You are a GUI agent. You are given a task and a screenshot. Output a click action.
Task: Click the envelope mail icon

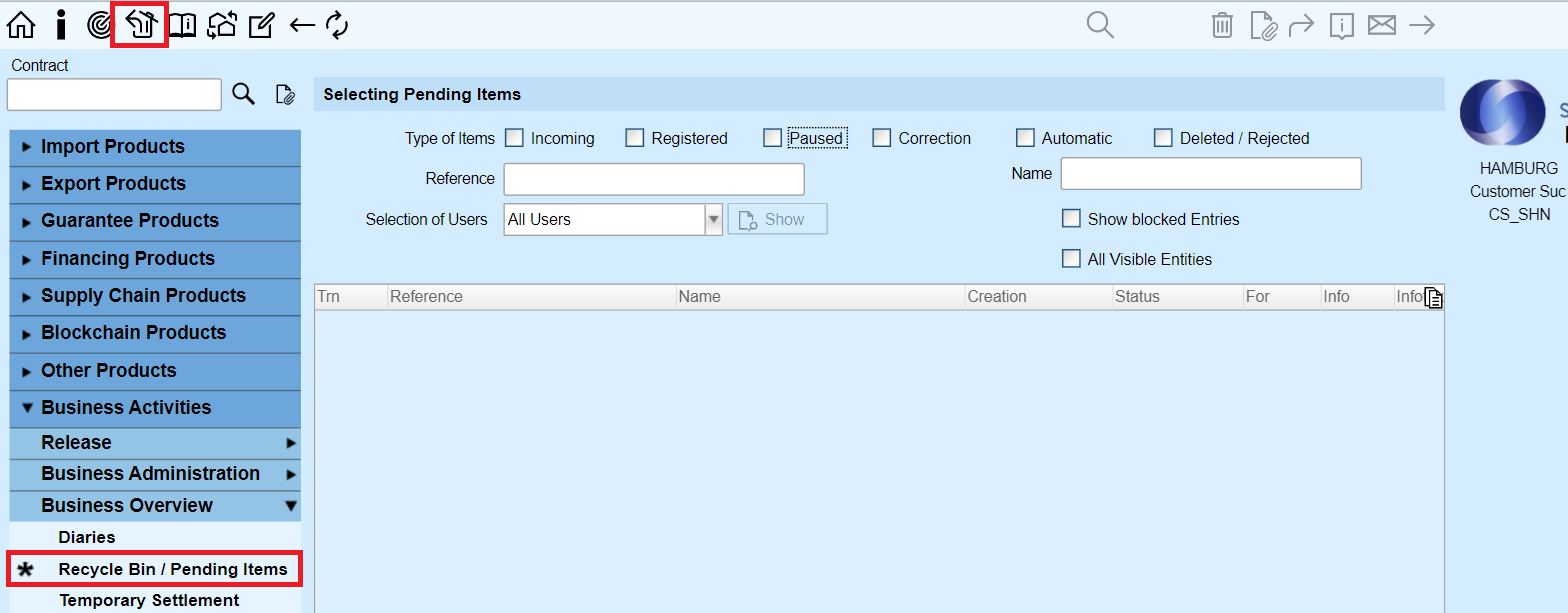point(1381,25)
